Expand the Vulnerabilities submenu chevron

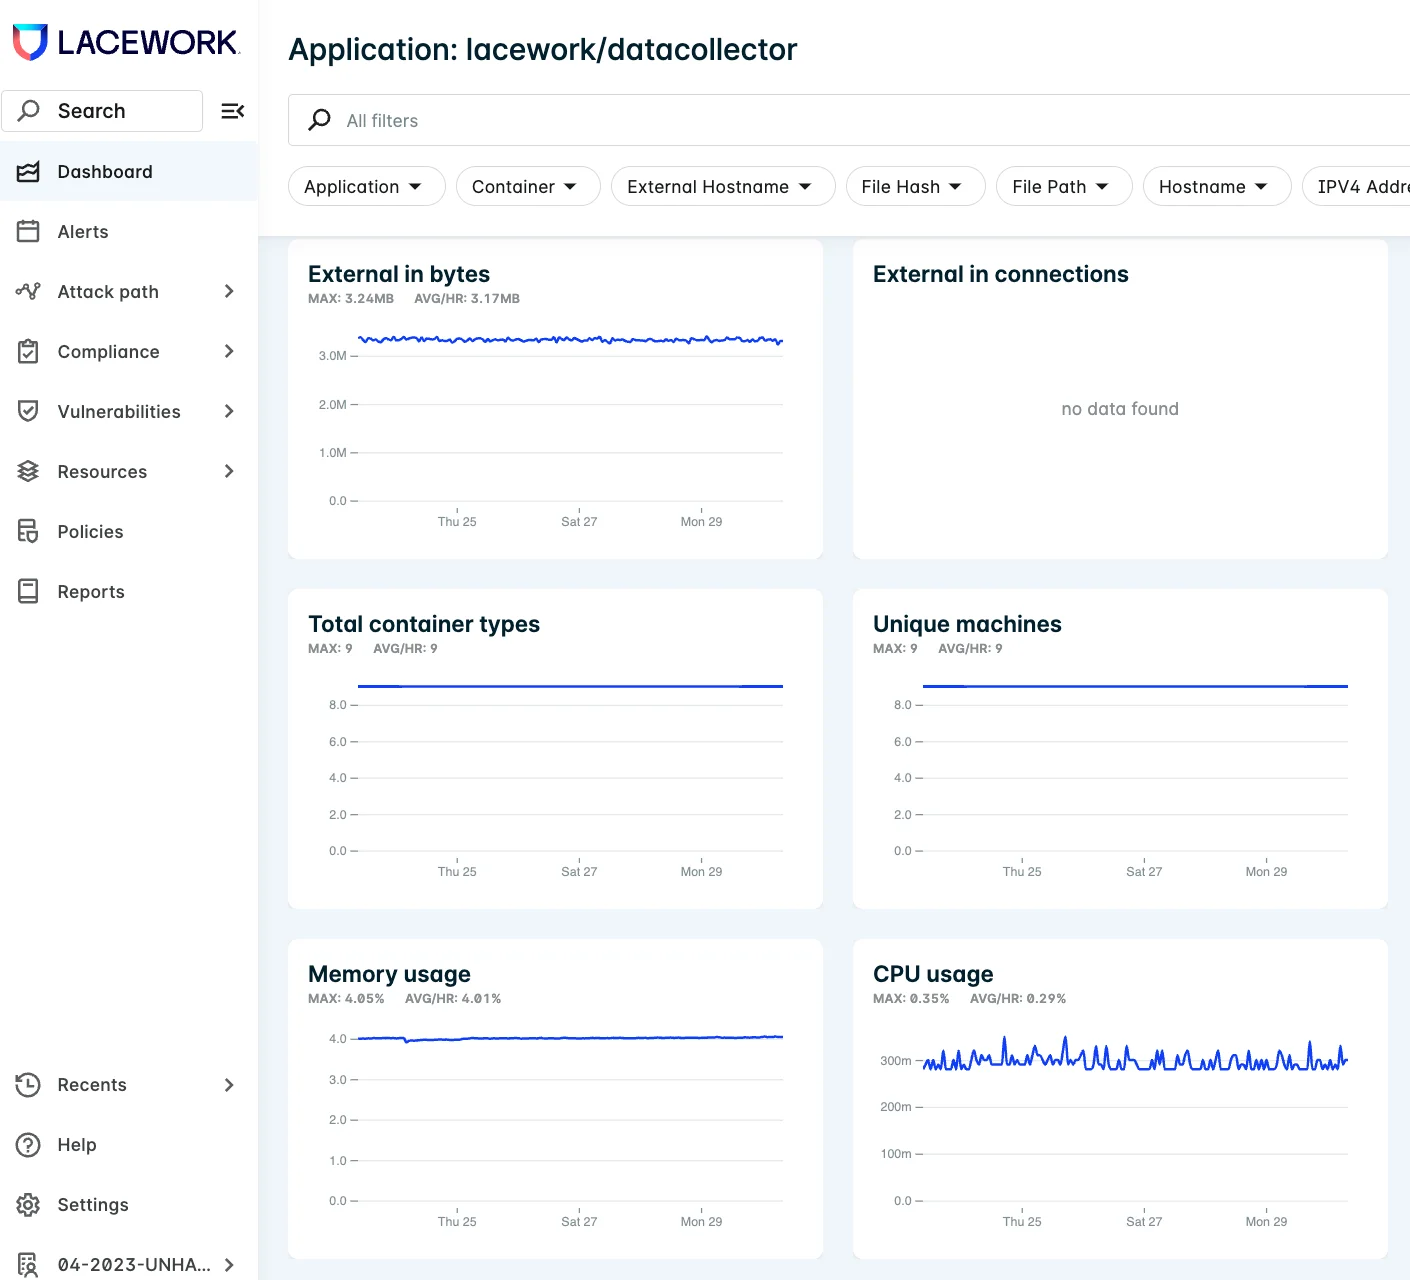229,411
